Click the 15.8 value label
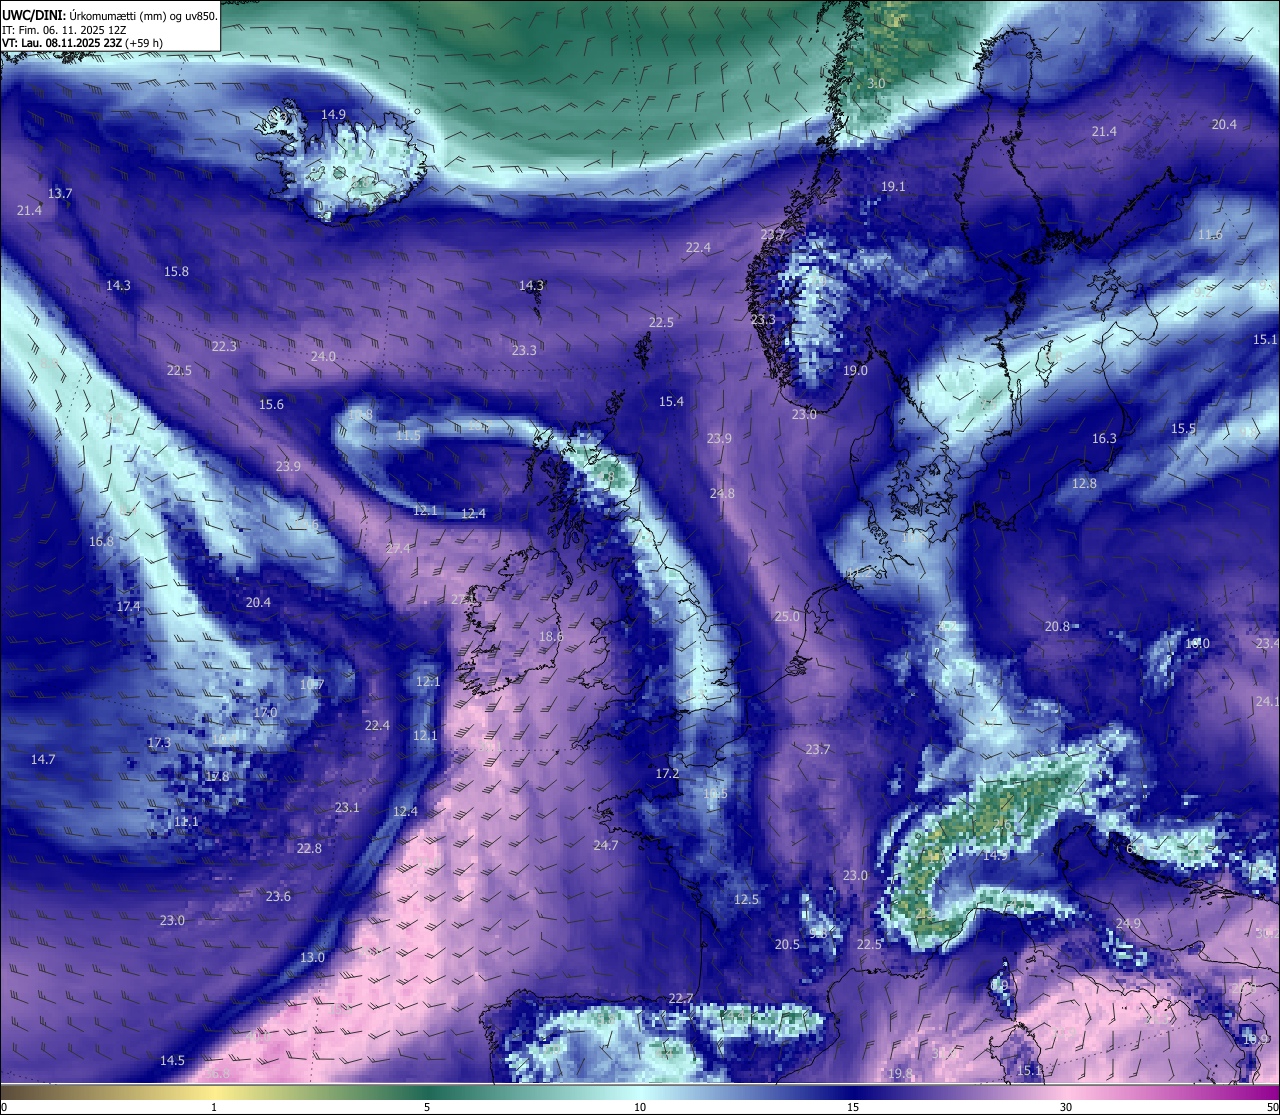 [x=176, y=272]
